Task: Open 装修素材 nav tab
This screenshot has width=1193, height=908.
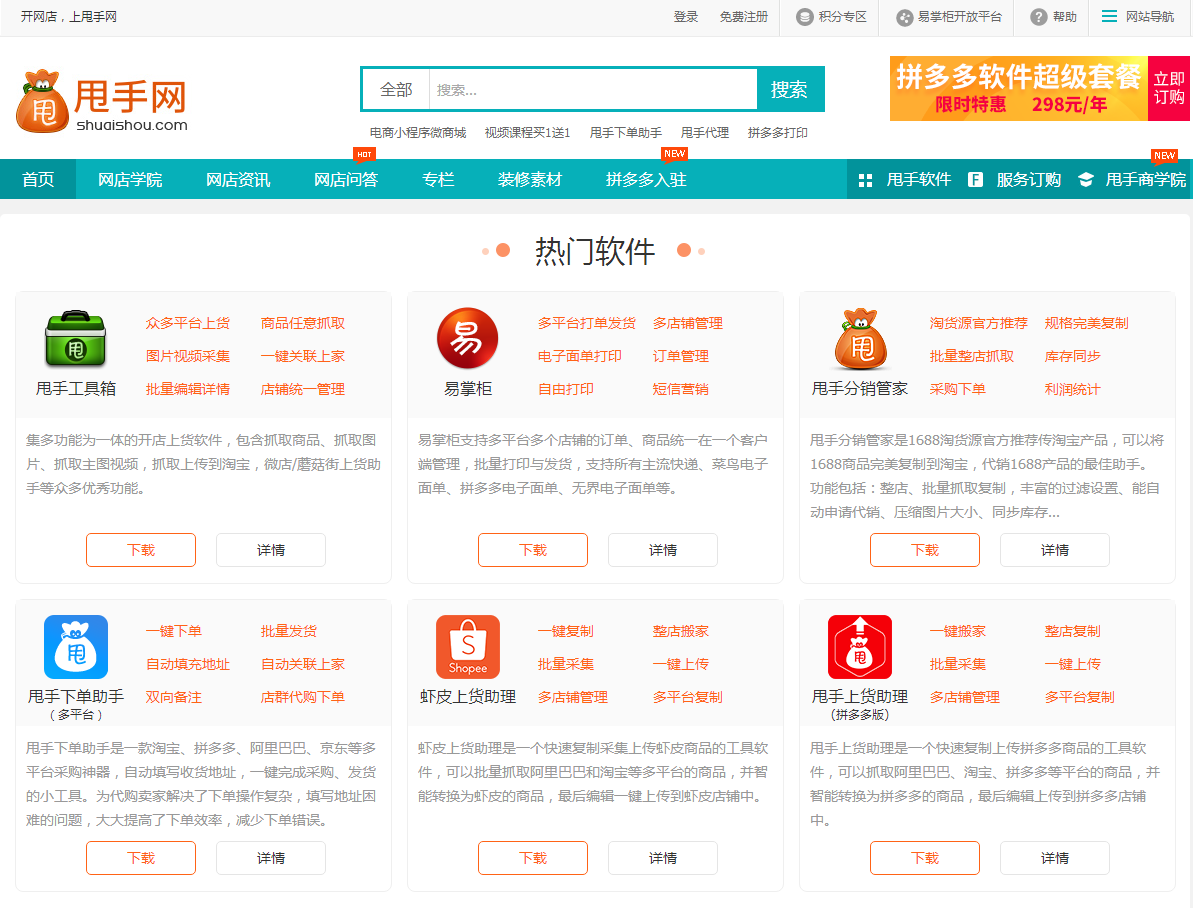Action: pos(530,180)
